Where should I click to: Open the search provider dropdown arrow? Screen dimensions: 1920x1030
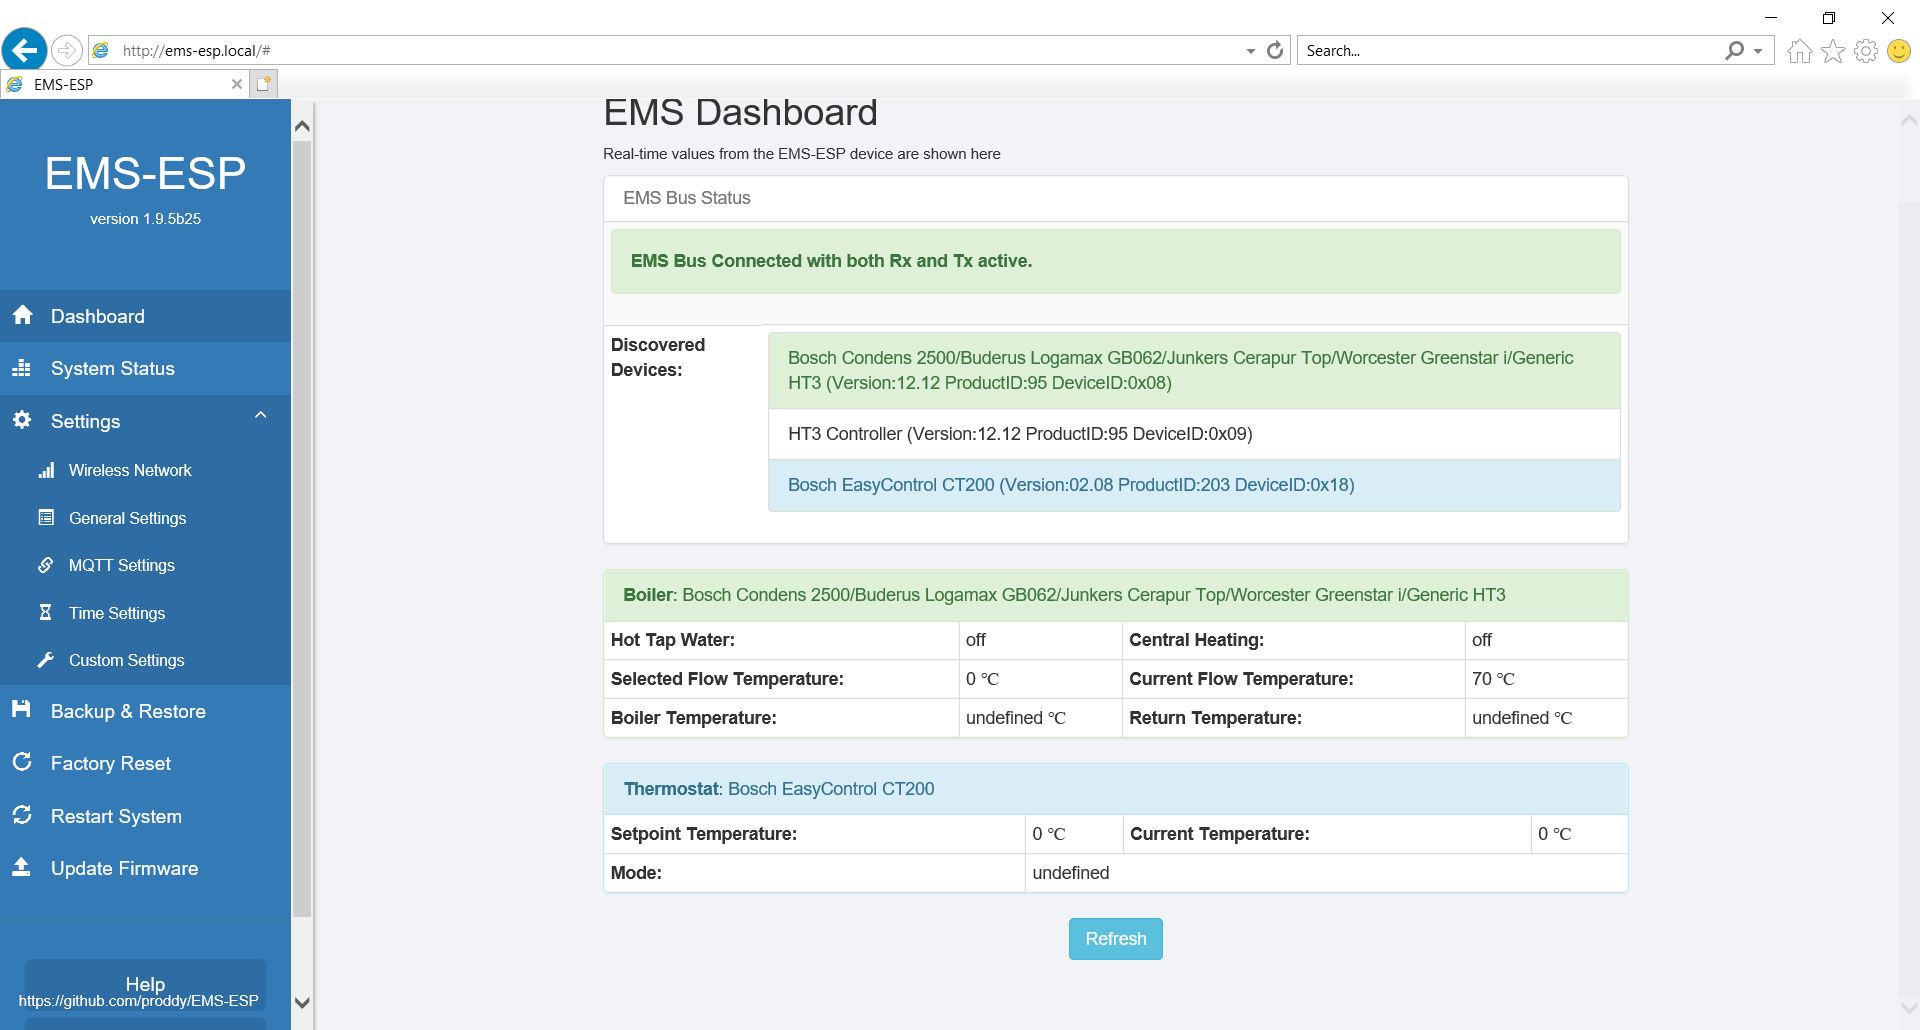pyautogui.click(x=1758, y=51)
